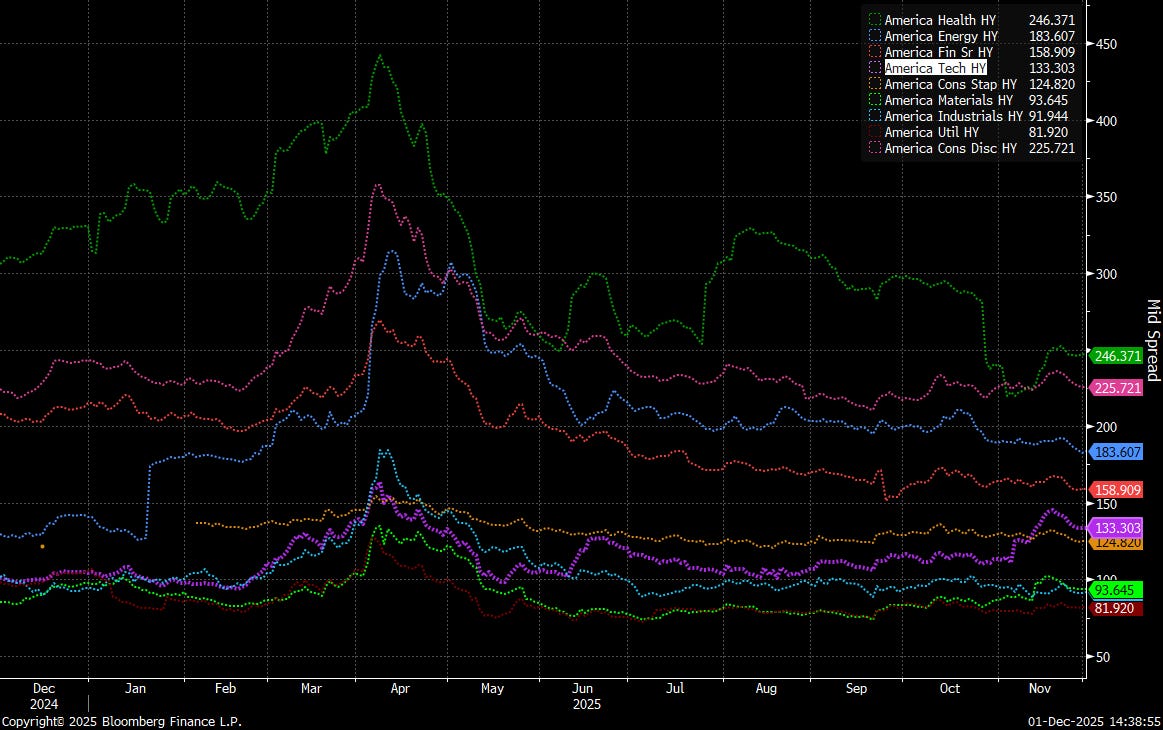The width and height of the screenshot is (1163, 730).
Task: Click the red 158.909 axis value tag
Action: click(1116, 490)
